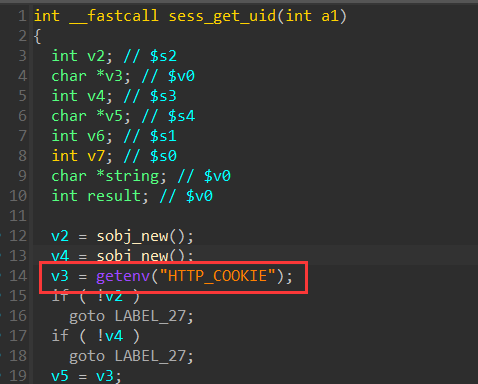This screenshot has width=478, height=384.
Task: Click parameter a1 in function signature
Action: click(330, 16)
